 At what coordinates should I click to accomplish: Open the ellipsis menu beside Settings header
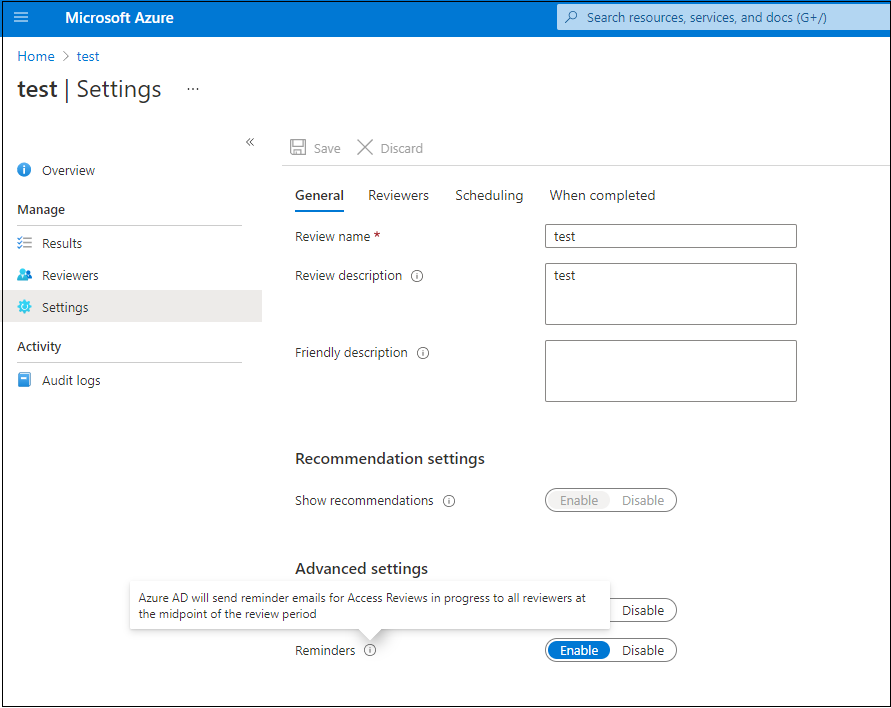click(x=193, y=90)
